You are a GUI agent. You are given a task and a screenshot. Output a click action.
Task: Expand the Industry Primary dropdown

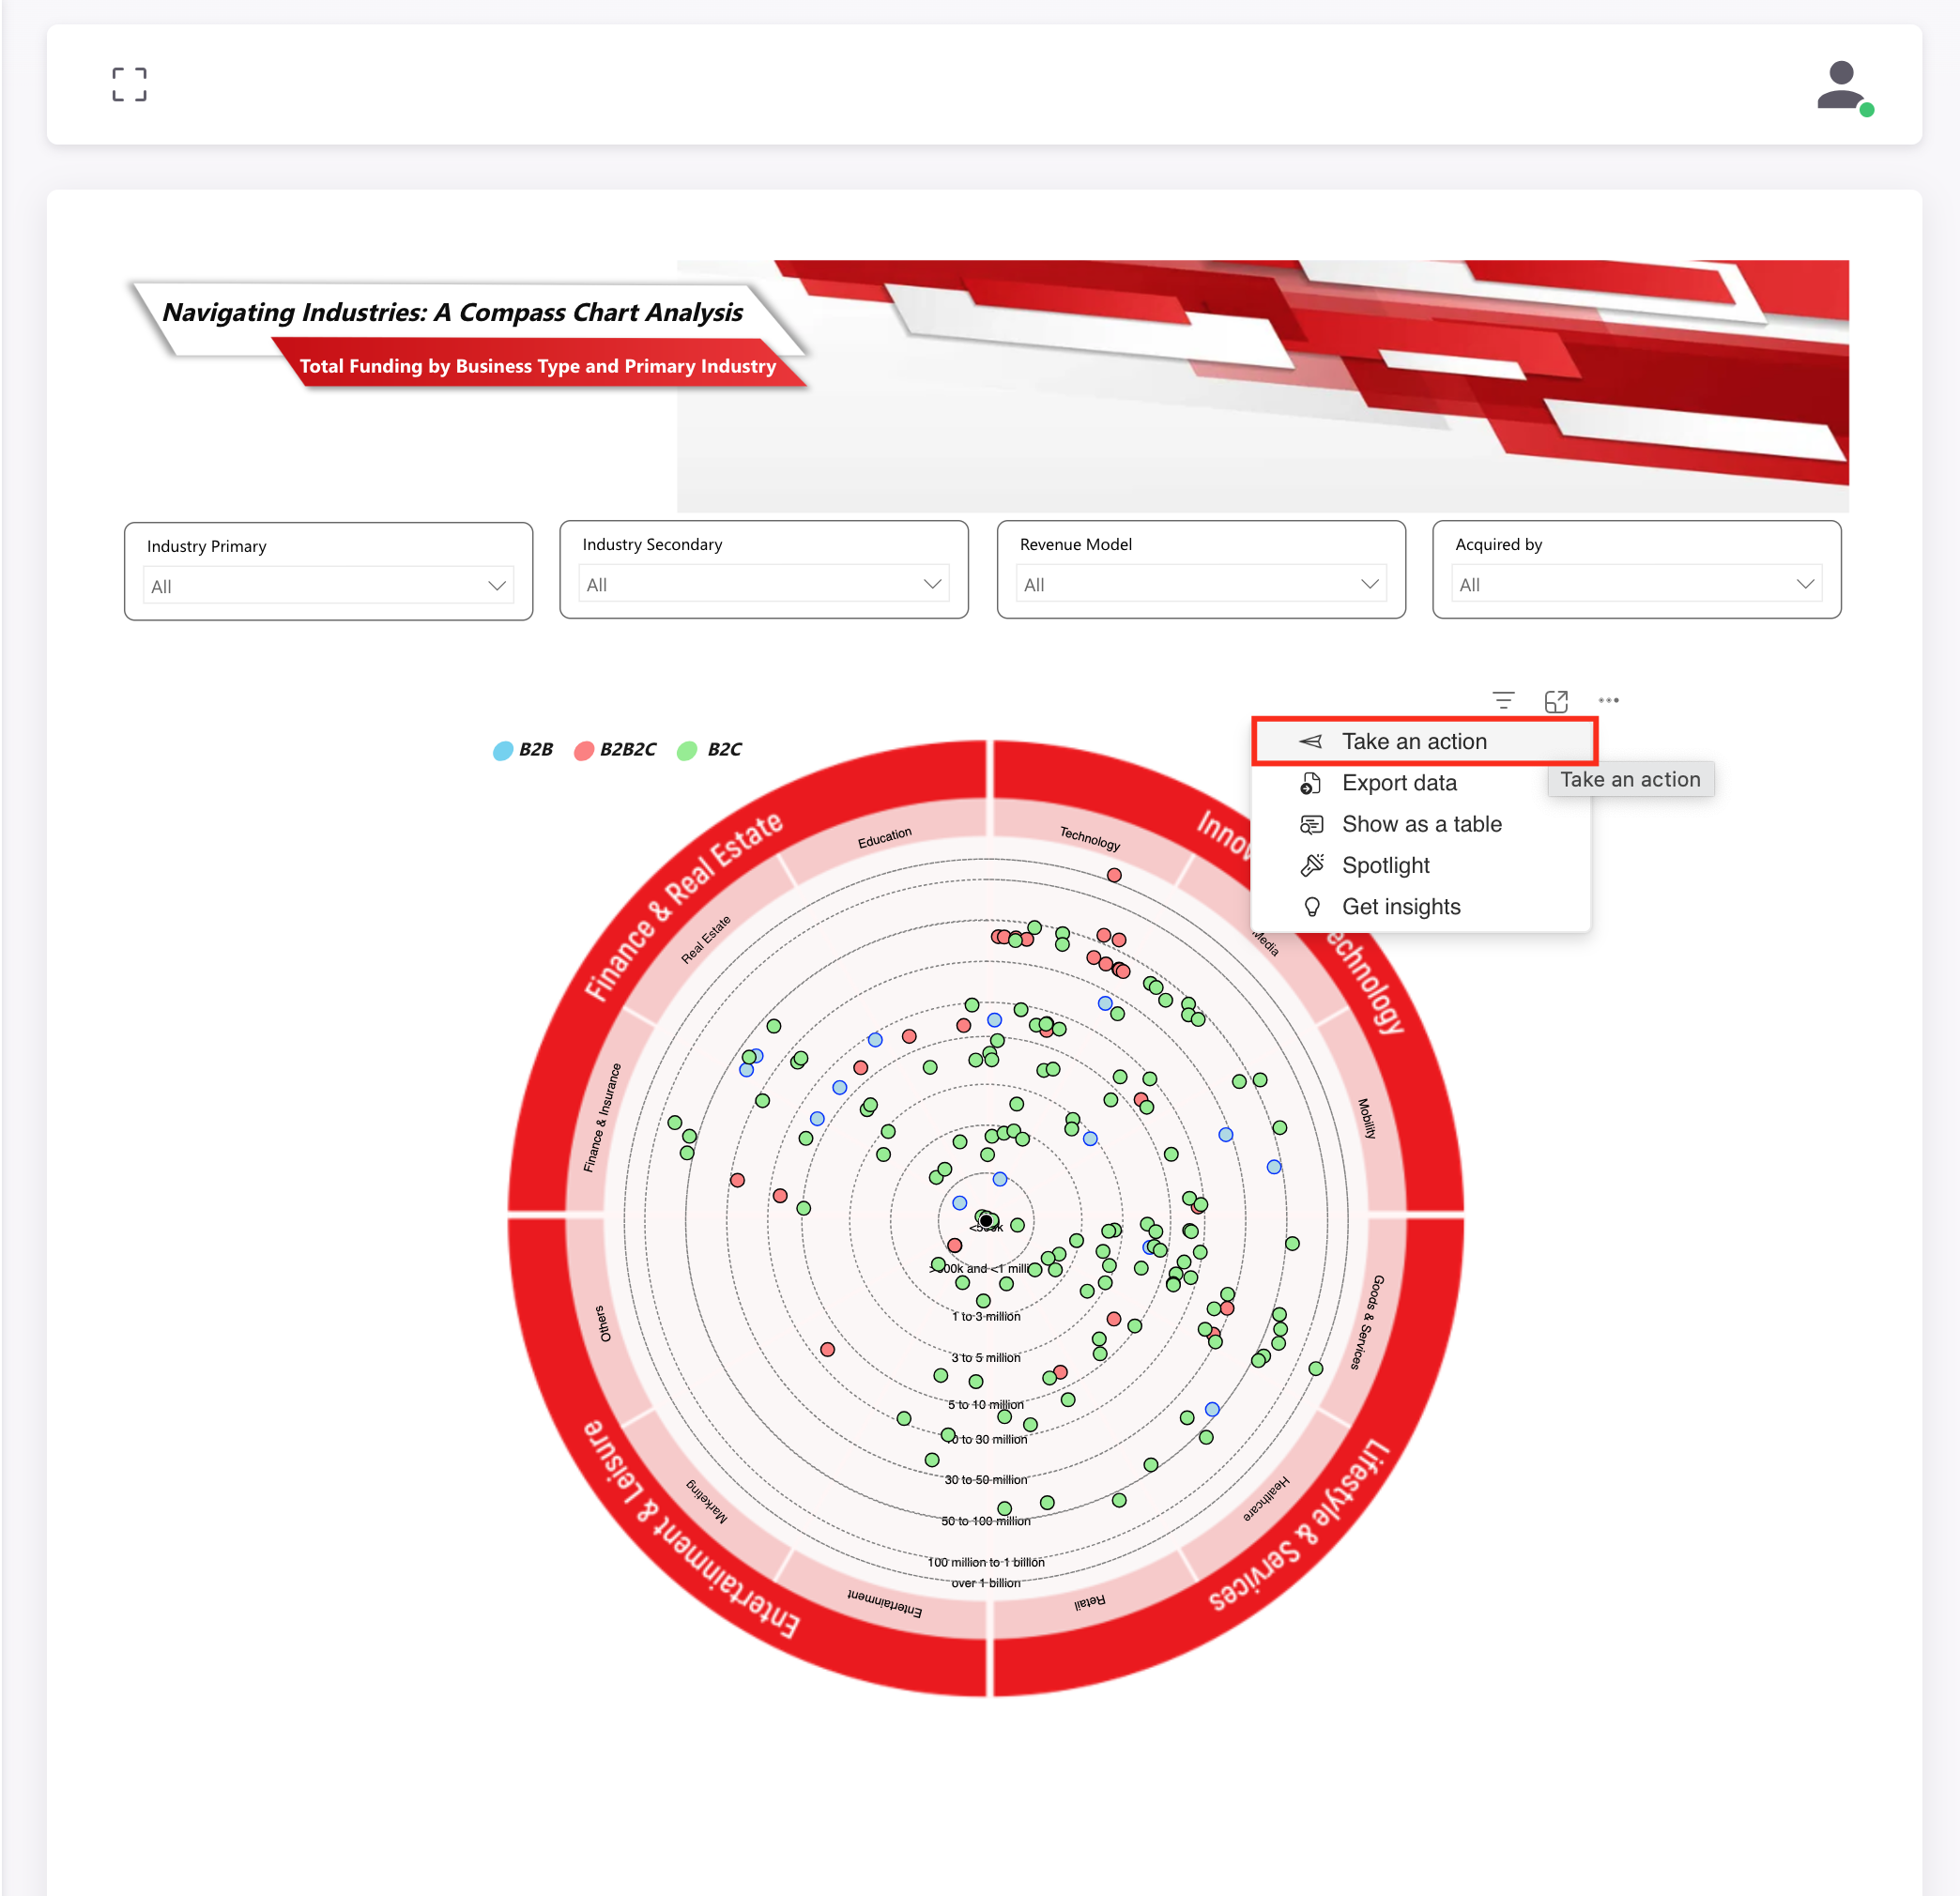point(328,586)
